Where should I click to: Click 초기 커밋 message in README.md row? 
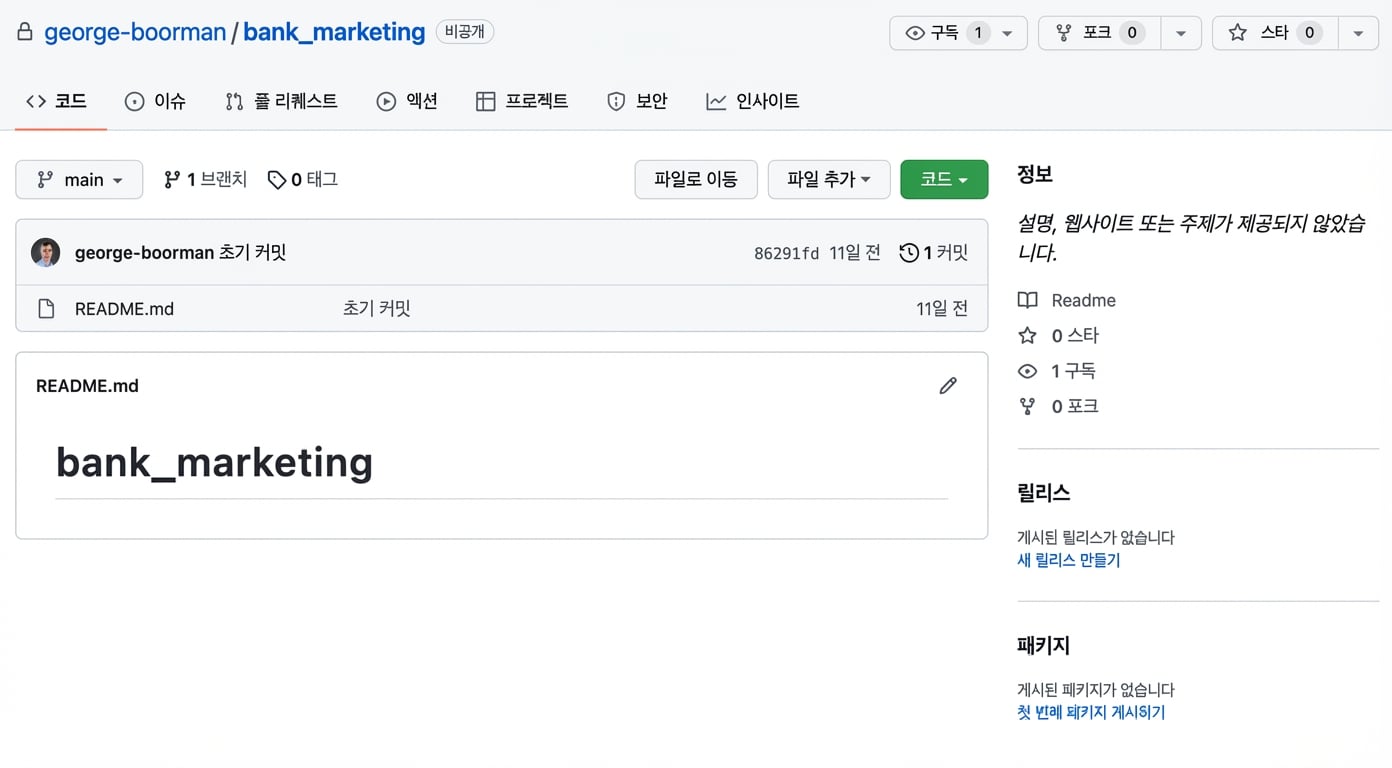point(377,309)
